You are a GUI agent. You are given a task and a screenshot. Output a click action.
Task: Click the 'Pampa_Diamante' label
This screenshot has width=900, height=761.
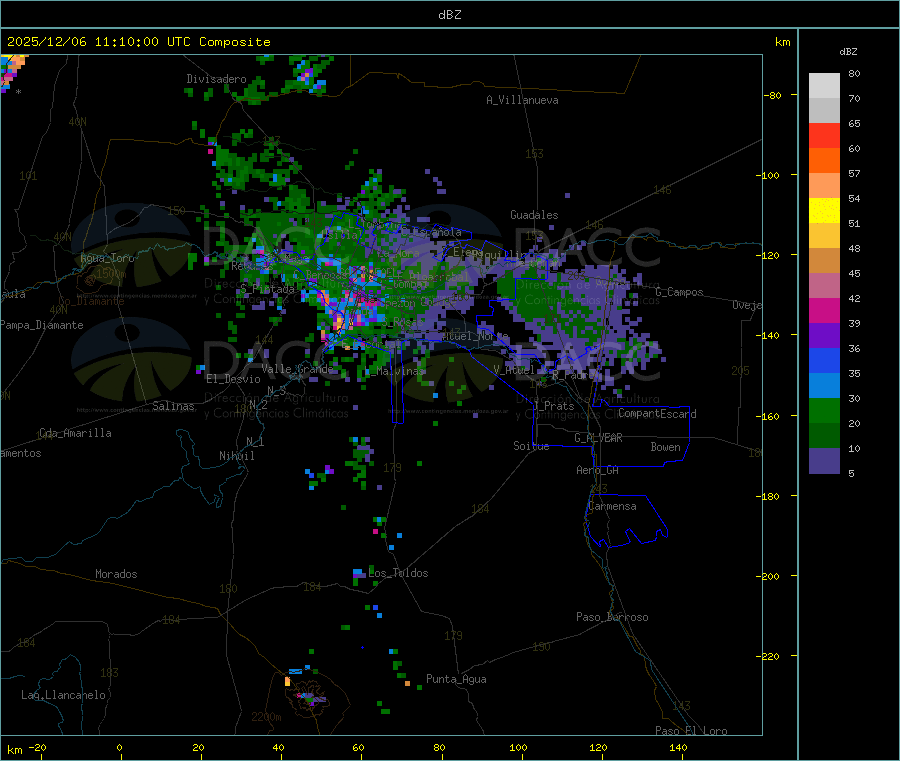pos(42,325)
